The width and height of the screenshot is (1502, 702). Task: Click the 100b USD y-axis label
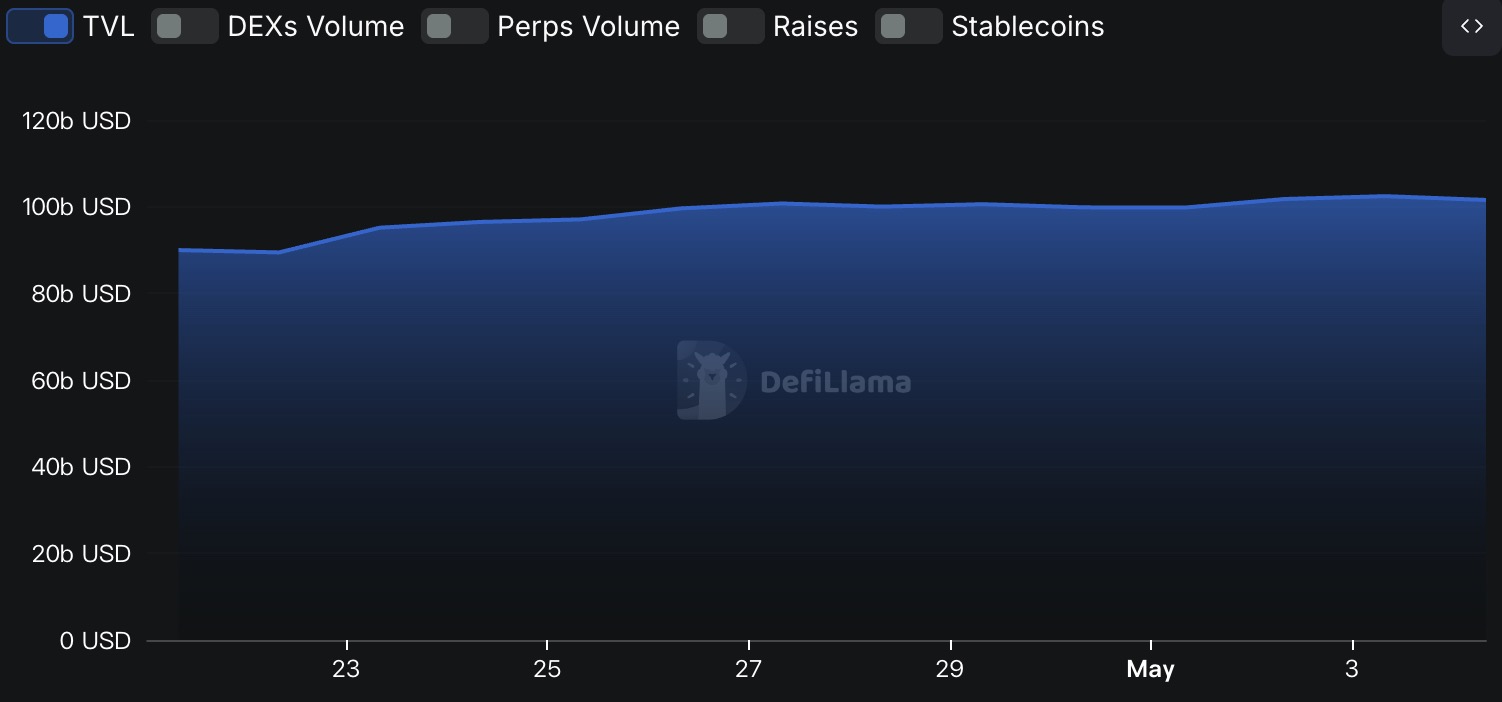coord(76,207)
